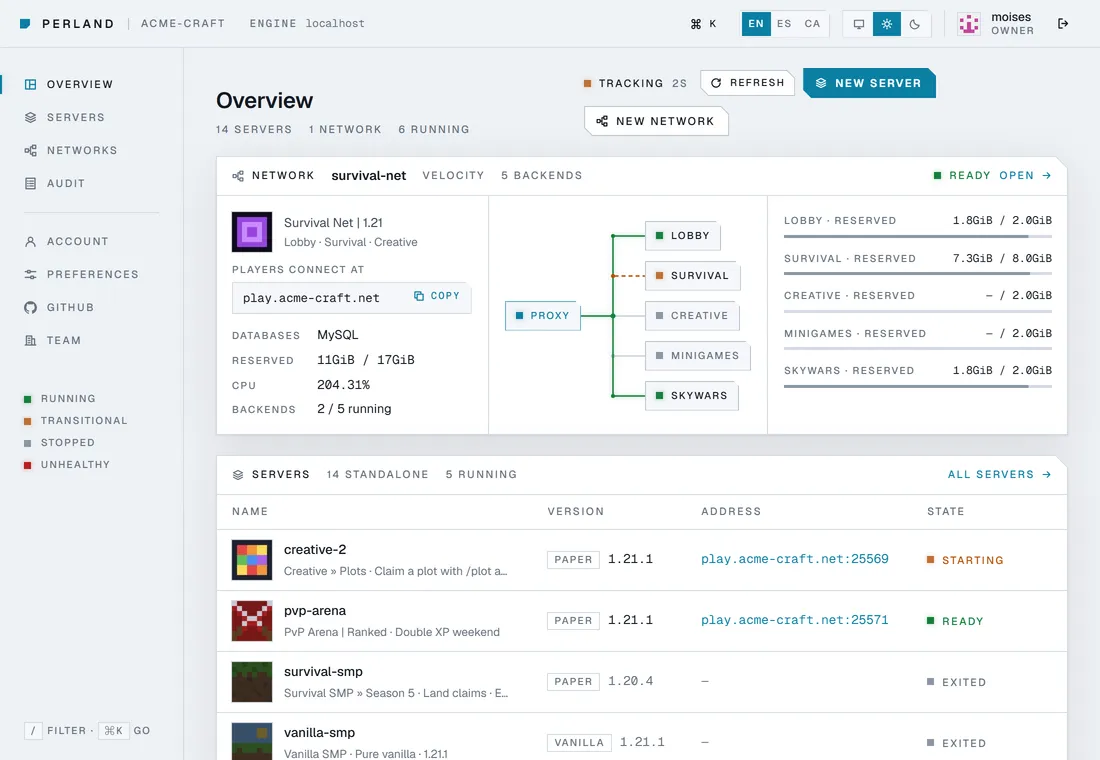The height and width of the screenshot is (760, 1100).
Task: Click the logout icon
Action: click(x=1063, y=24)
